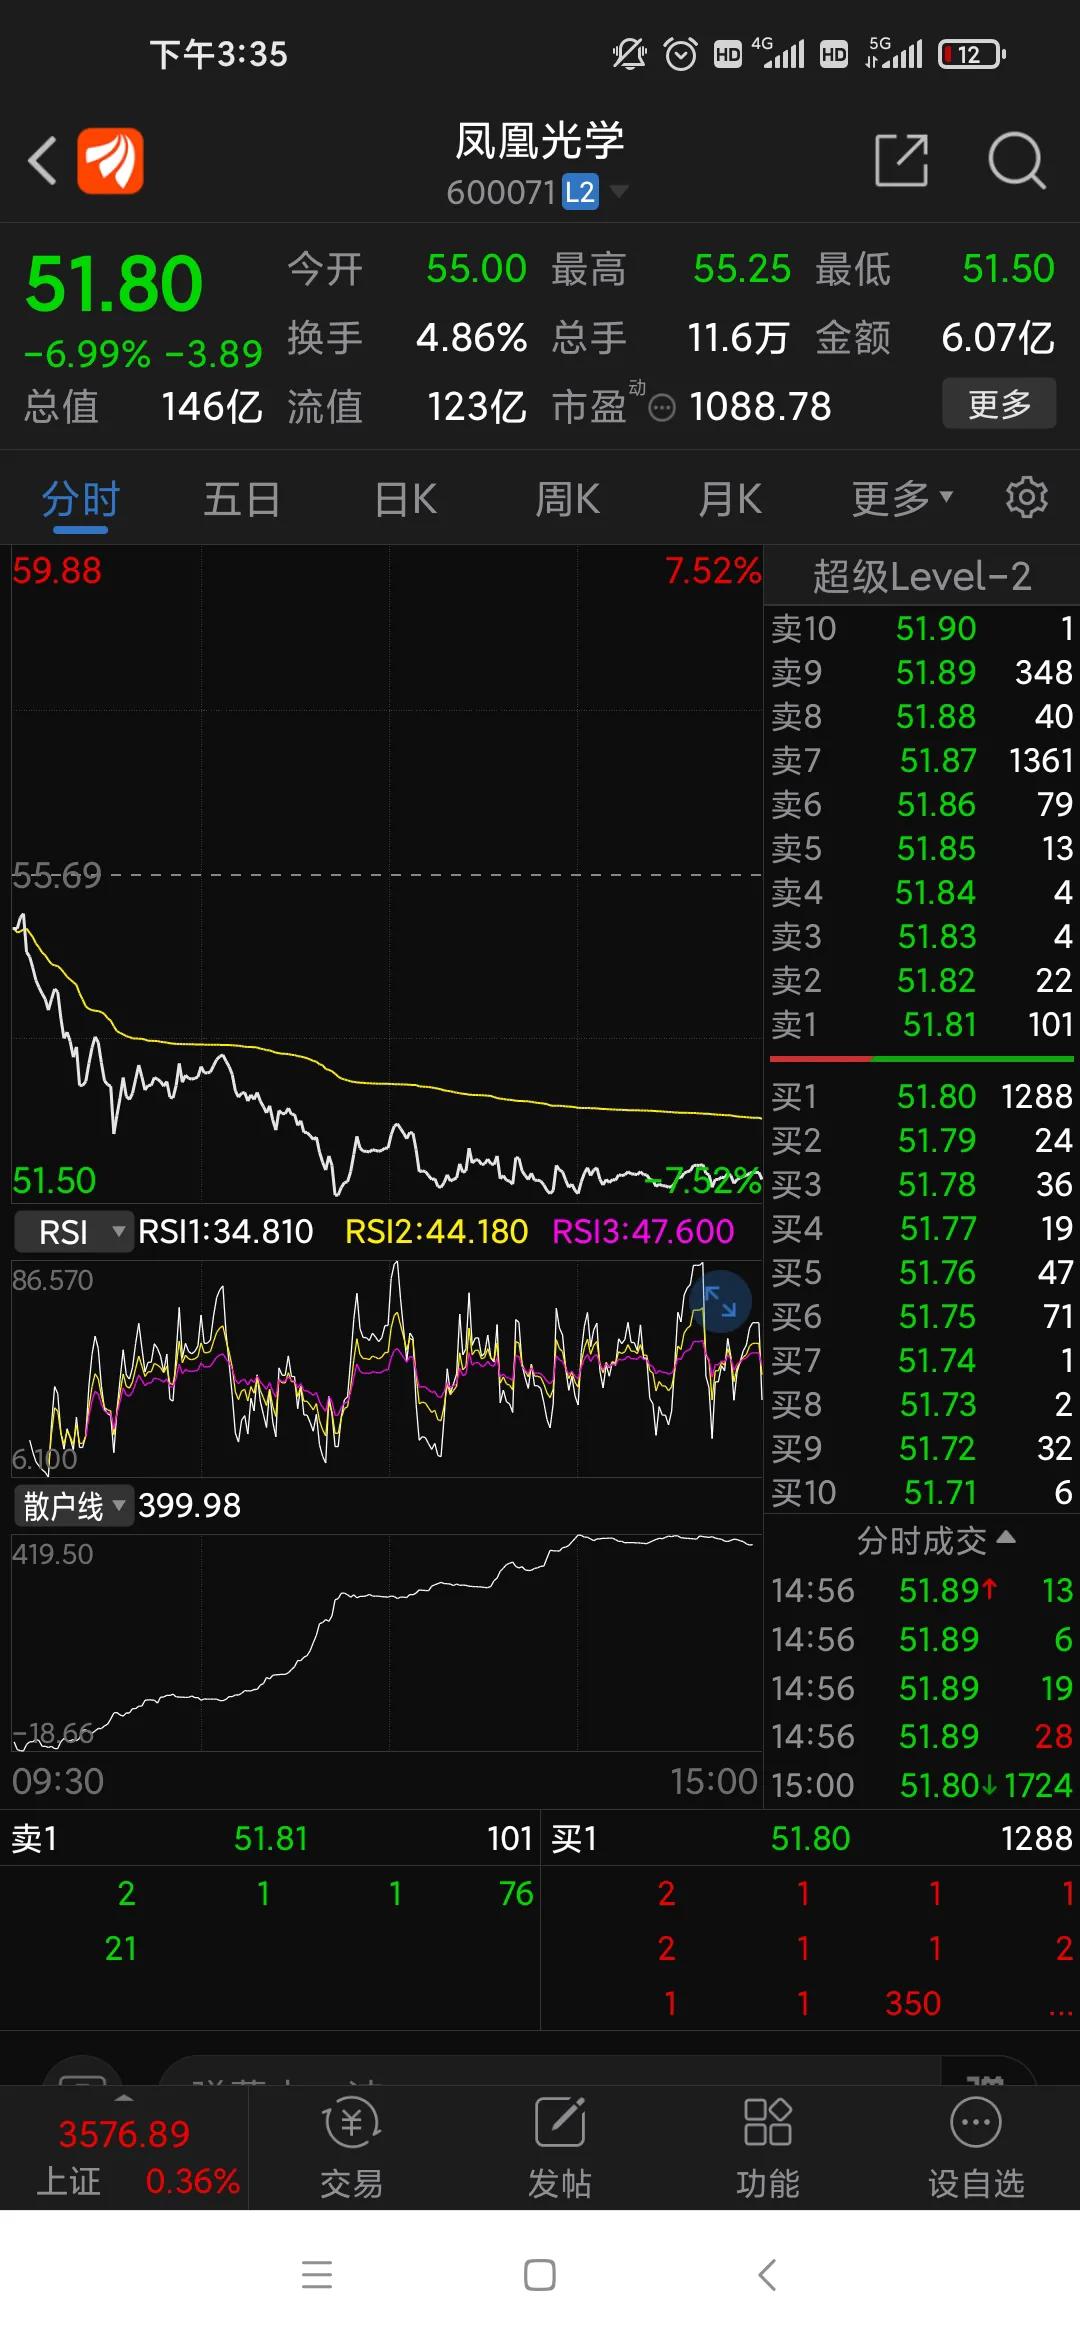Open the orange Tonghuashun app logo

(110, 160)
